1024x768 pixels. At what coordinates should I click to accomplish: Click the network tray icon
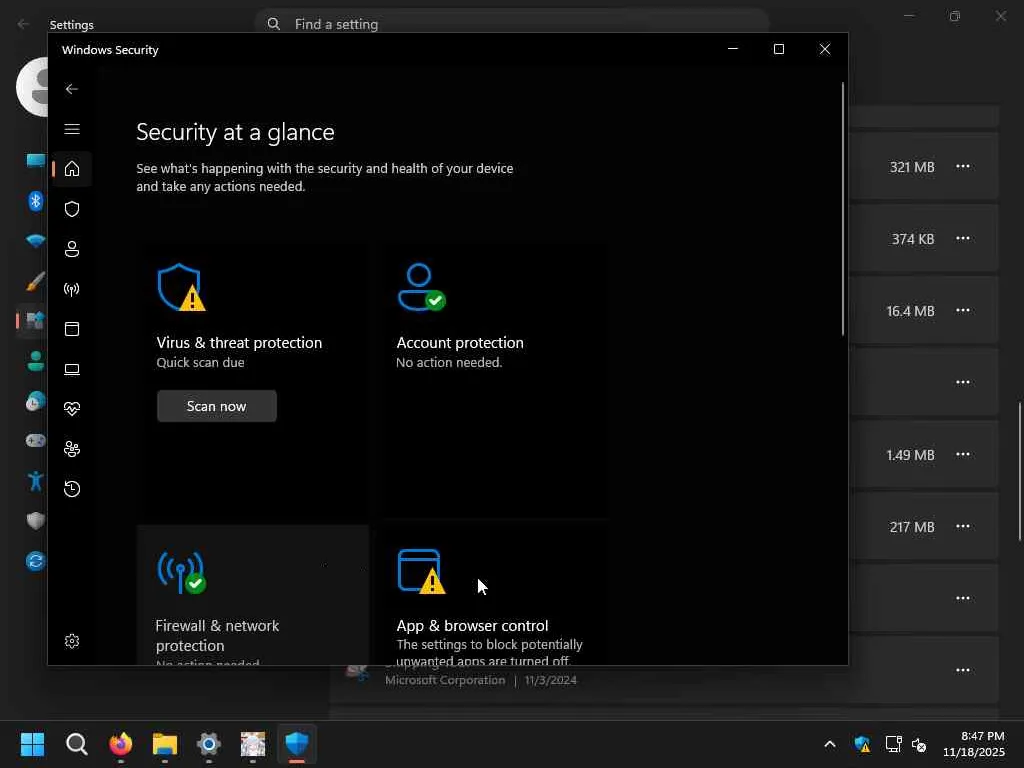click(x=893, y=744)
